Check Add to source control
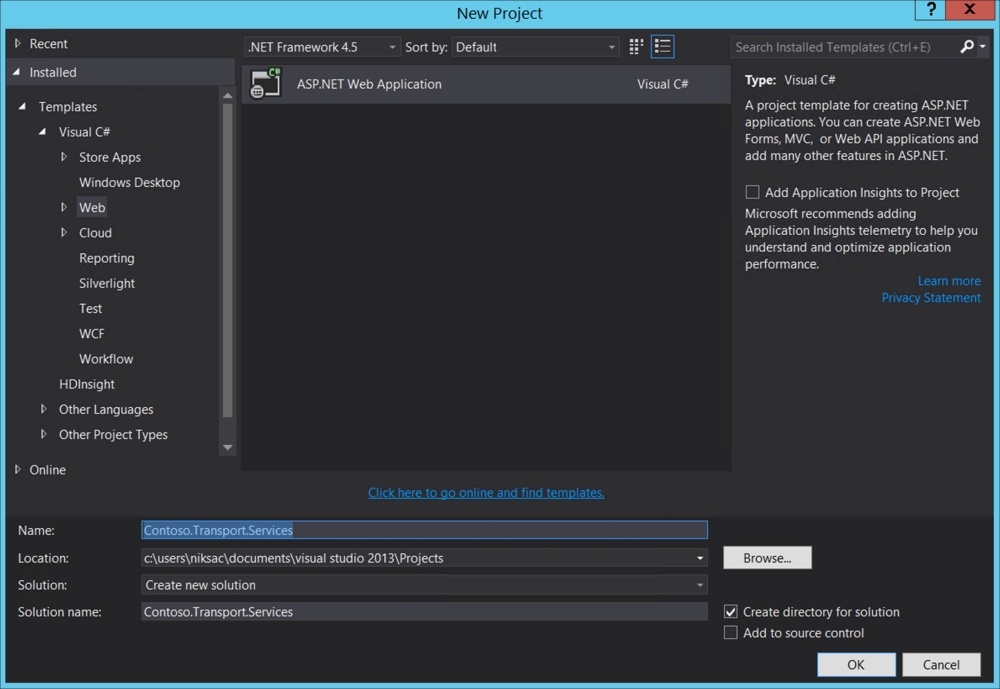 point(731,632)
